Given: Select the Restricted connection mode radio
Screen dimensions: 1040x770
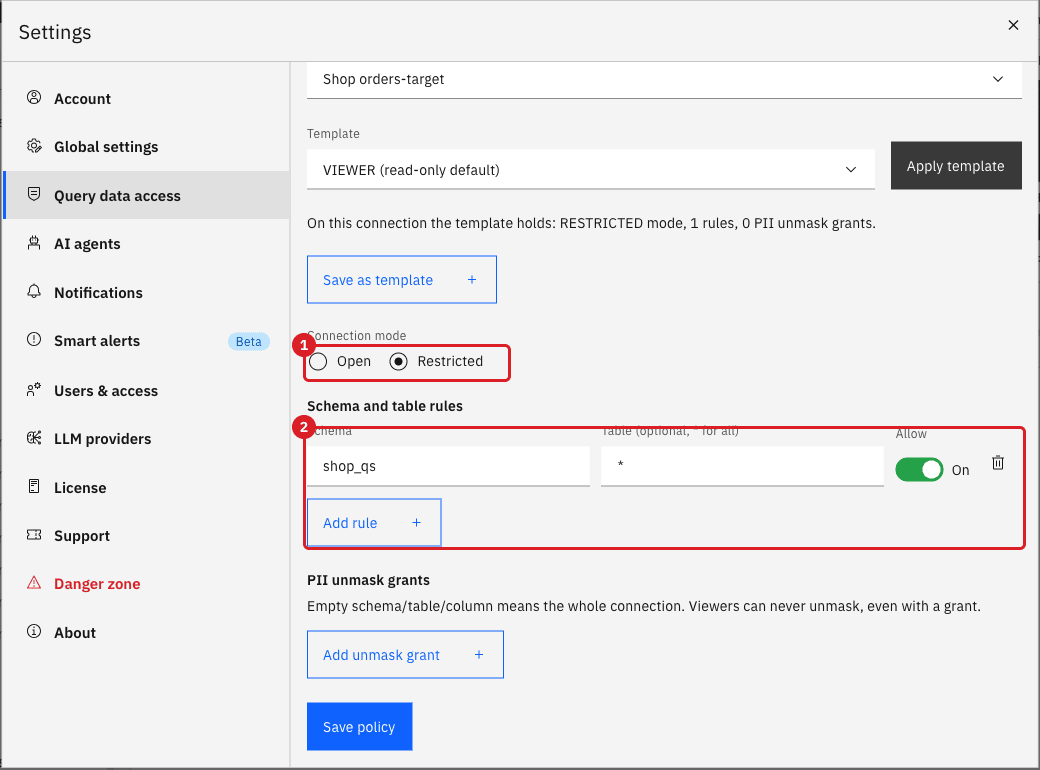Looking at the screenshot, I should pyautogui.click(x=399, y=361).
